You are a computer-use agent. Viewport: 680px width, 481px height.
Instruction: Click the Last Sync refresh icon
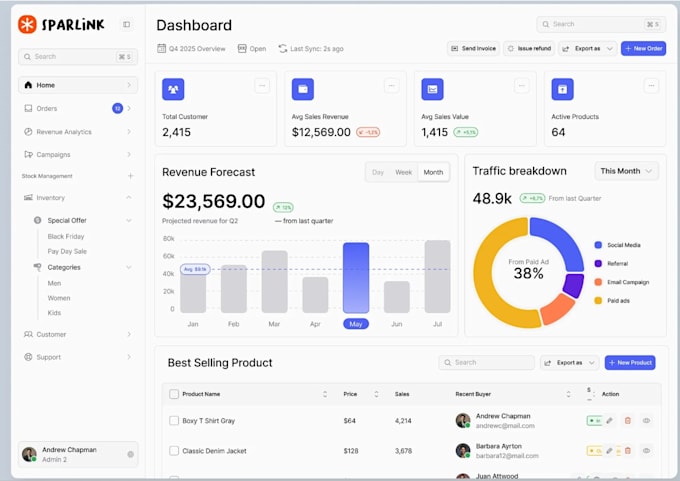(283, 49)
